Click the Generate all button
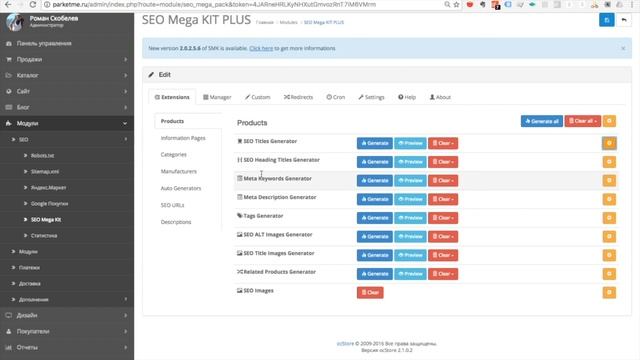 pos(542,121)
